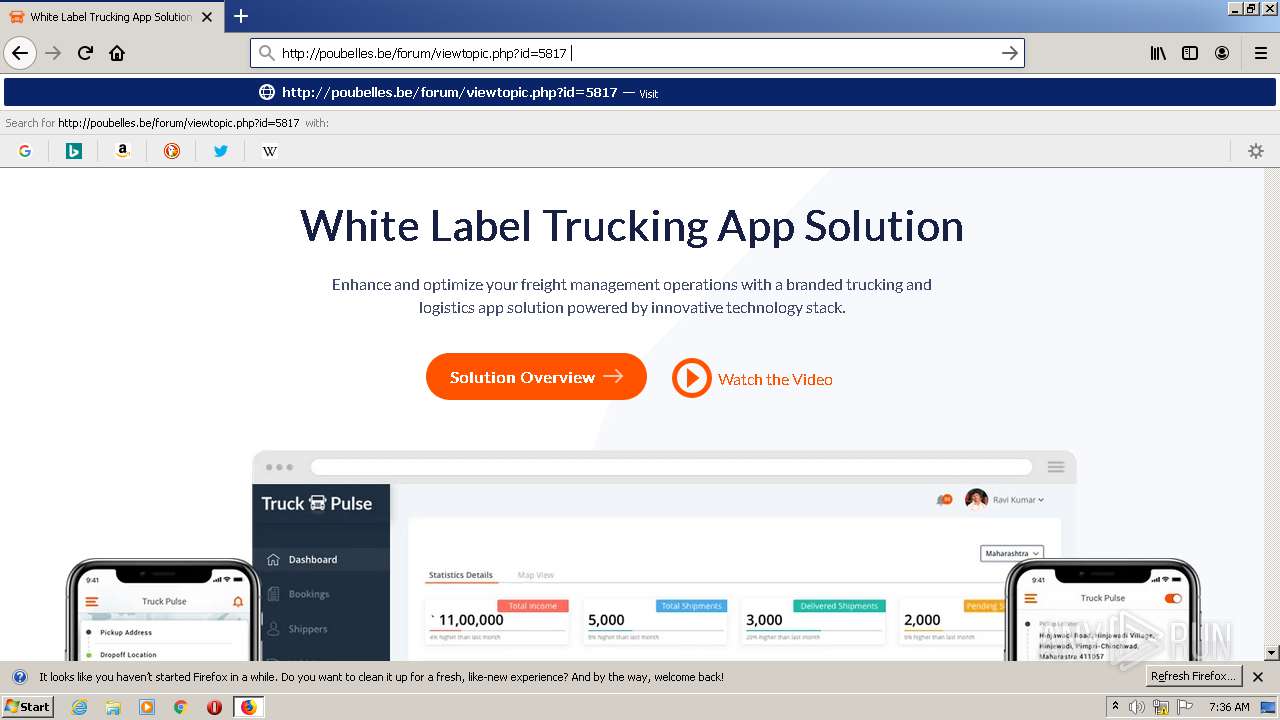Search with the Bing engine icon
This screenshot has height=720, width=1280.
click(74, 151)
